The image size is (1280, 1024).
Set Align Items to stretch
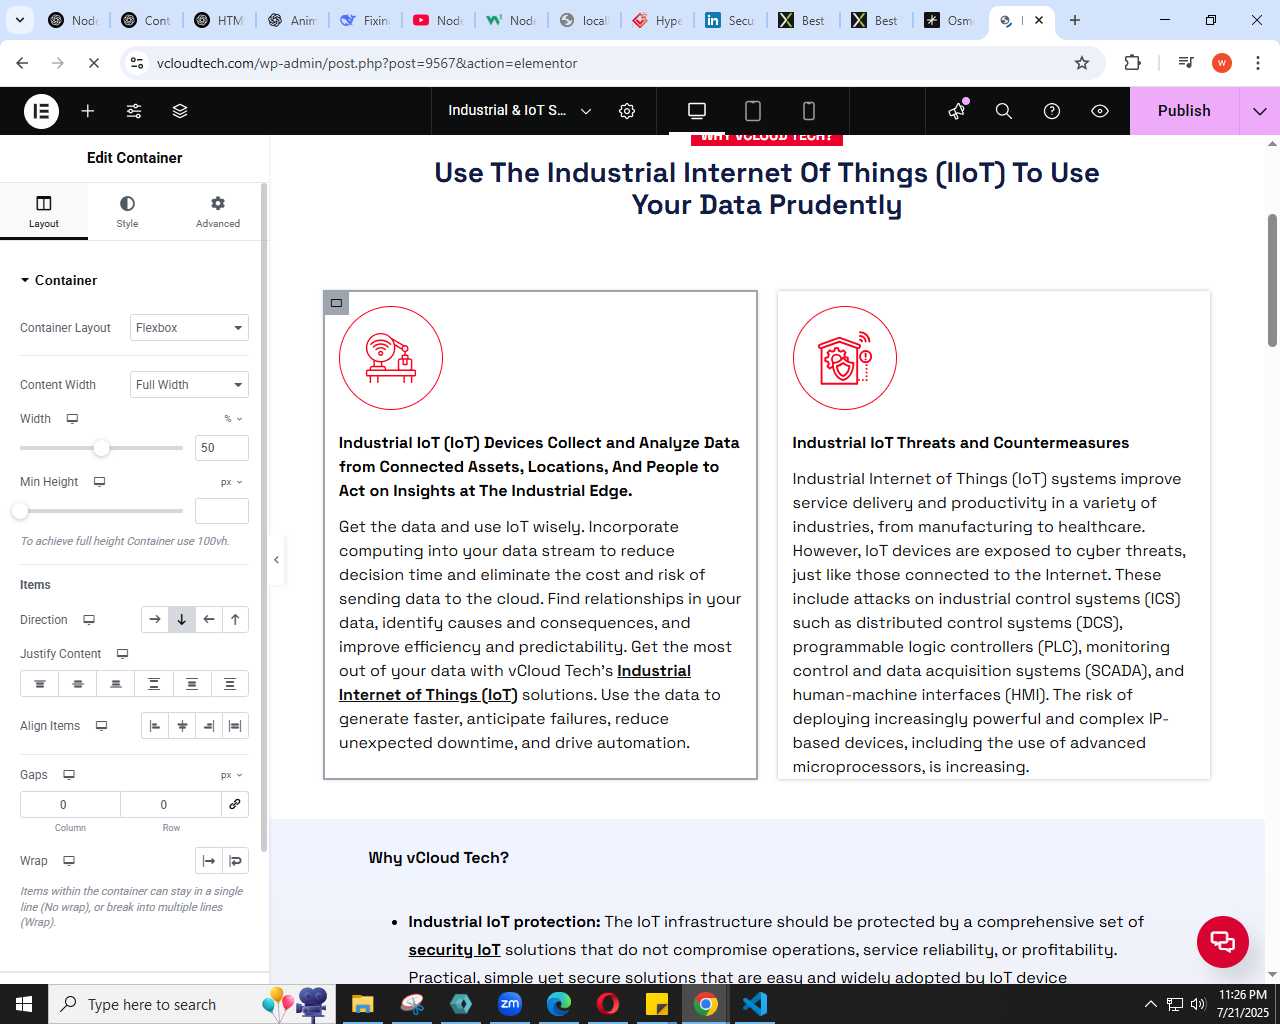point(235,726)
